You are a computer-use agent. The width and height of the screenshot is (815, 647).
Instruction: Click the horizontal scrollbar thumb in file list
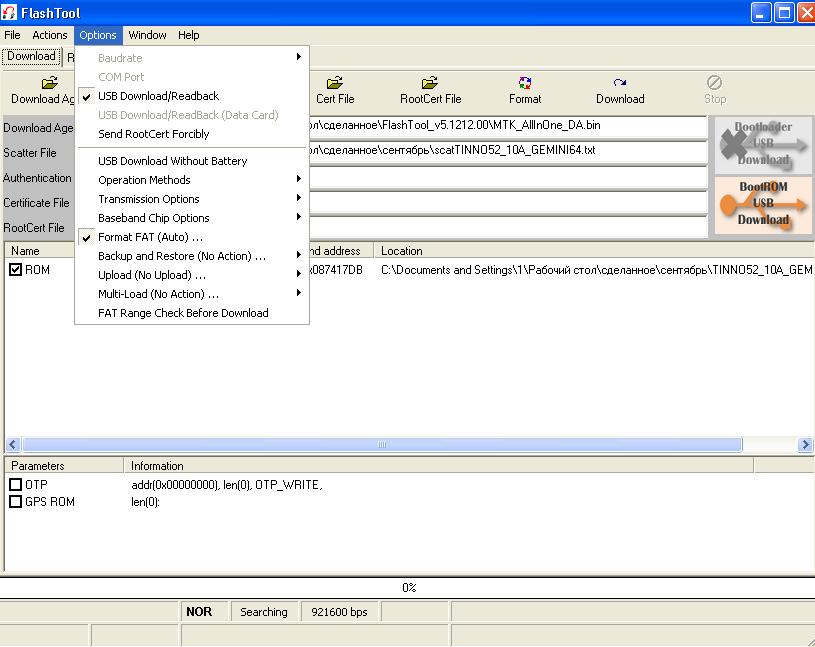(x=382, y=445)
